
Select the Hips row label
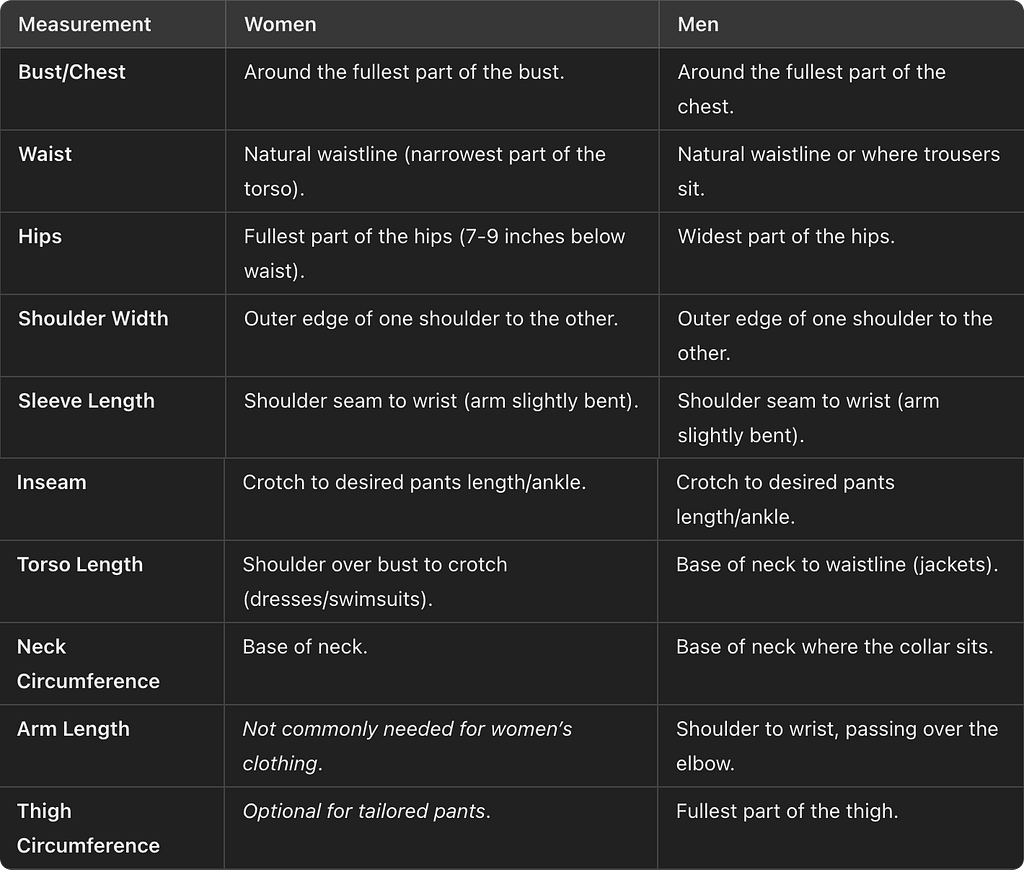(40, 236)
